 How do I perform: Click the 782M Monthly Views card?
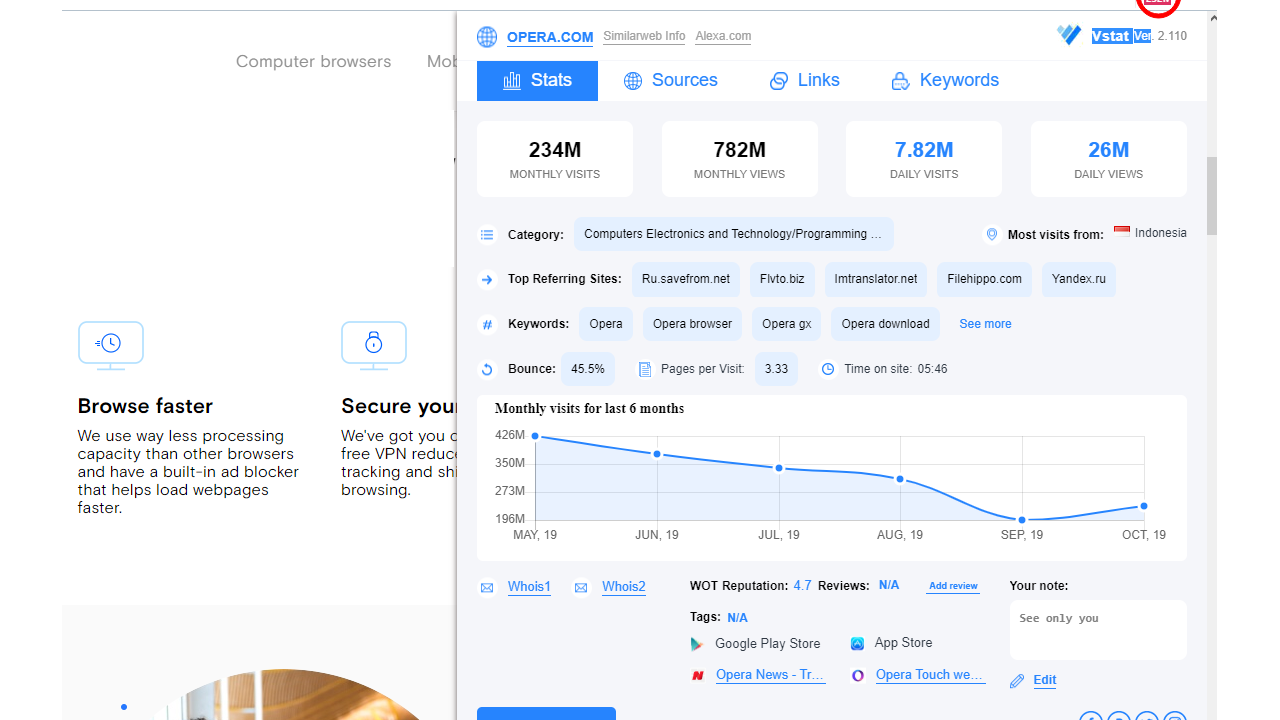point(740,159)
